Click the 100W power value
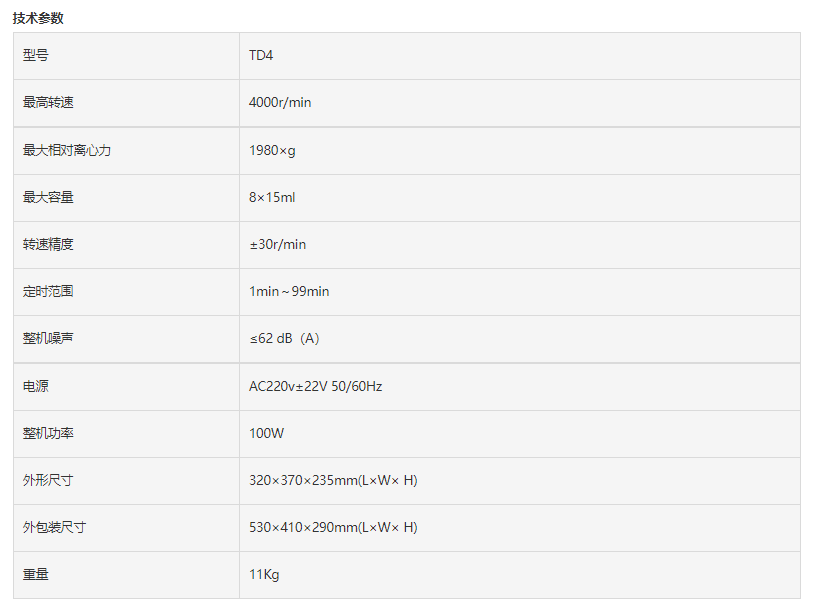The width and height of the screenshot is (816, 614). tap(266, 433)
